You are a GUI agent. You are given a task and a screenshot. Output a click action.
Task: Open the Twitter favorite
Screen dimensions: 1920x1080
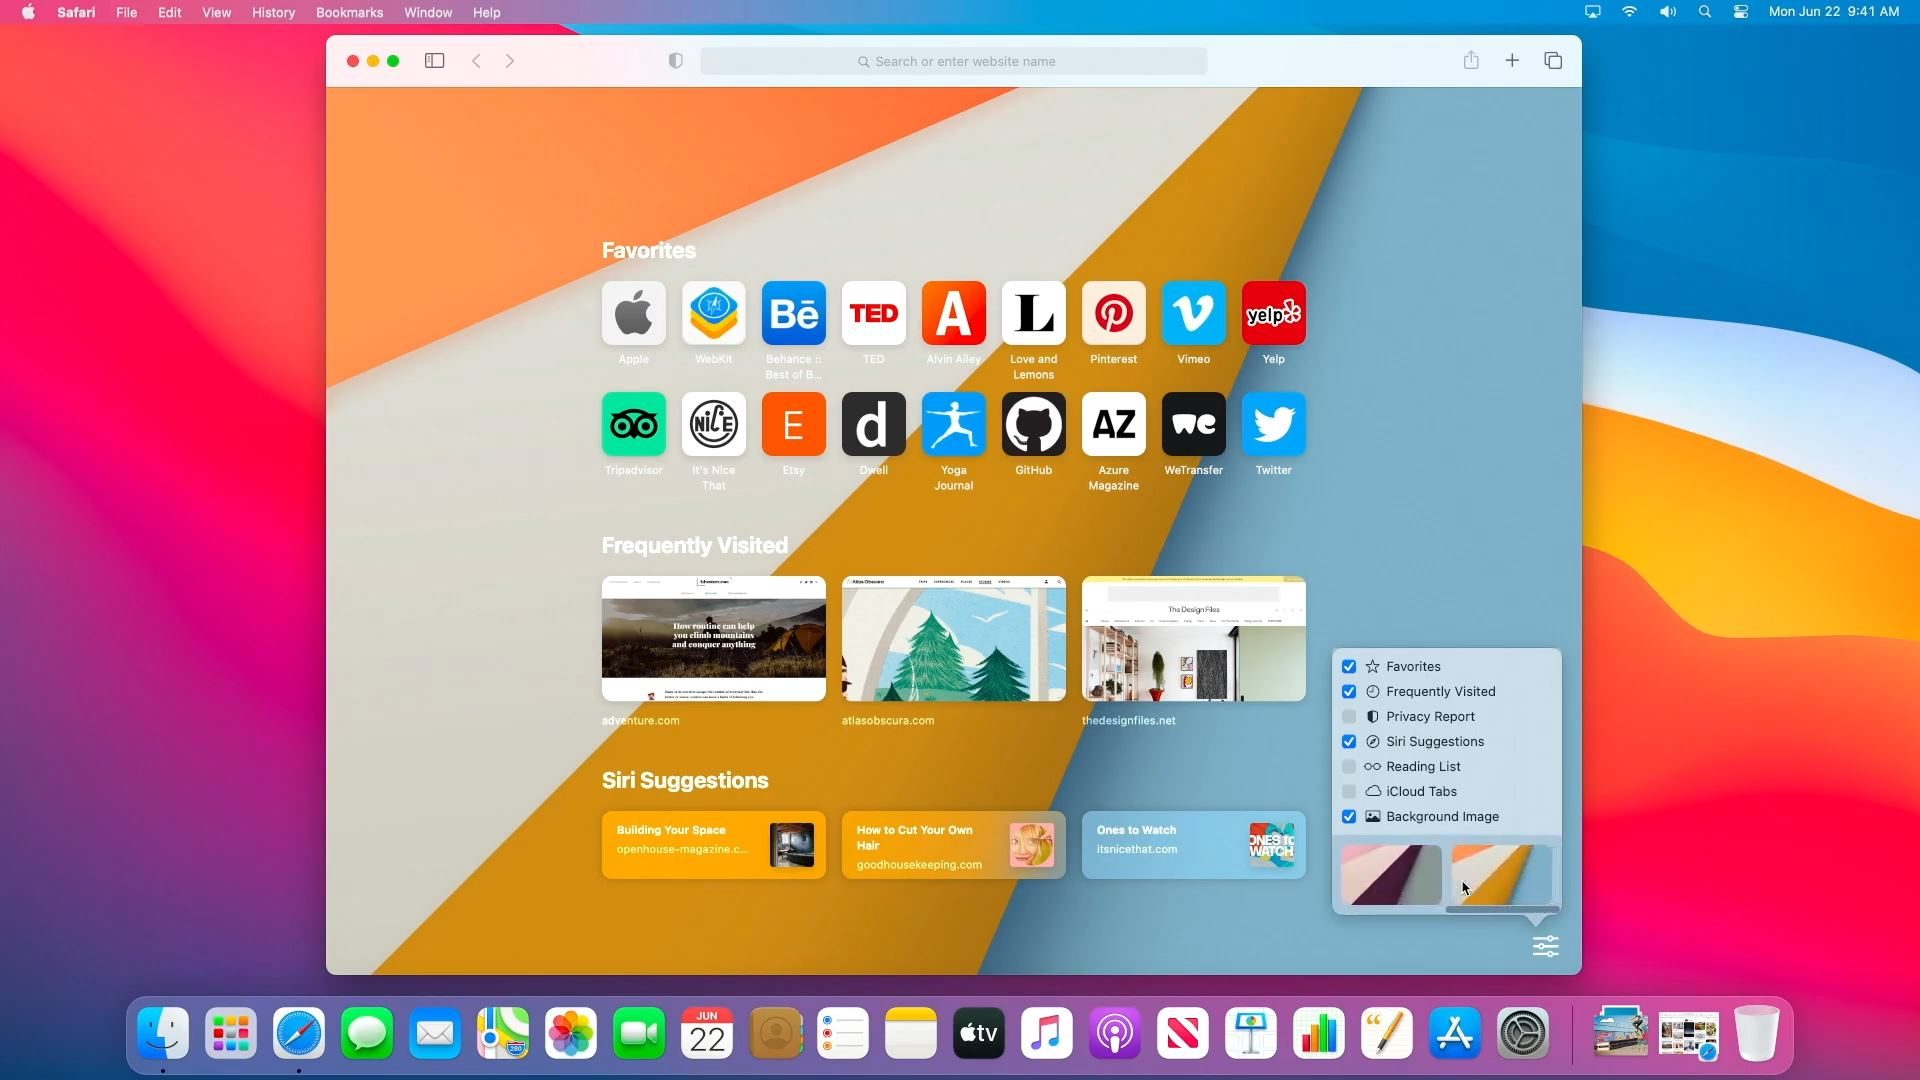[x=1274, y=425]
